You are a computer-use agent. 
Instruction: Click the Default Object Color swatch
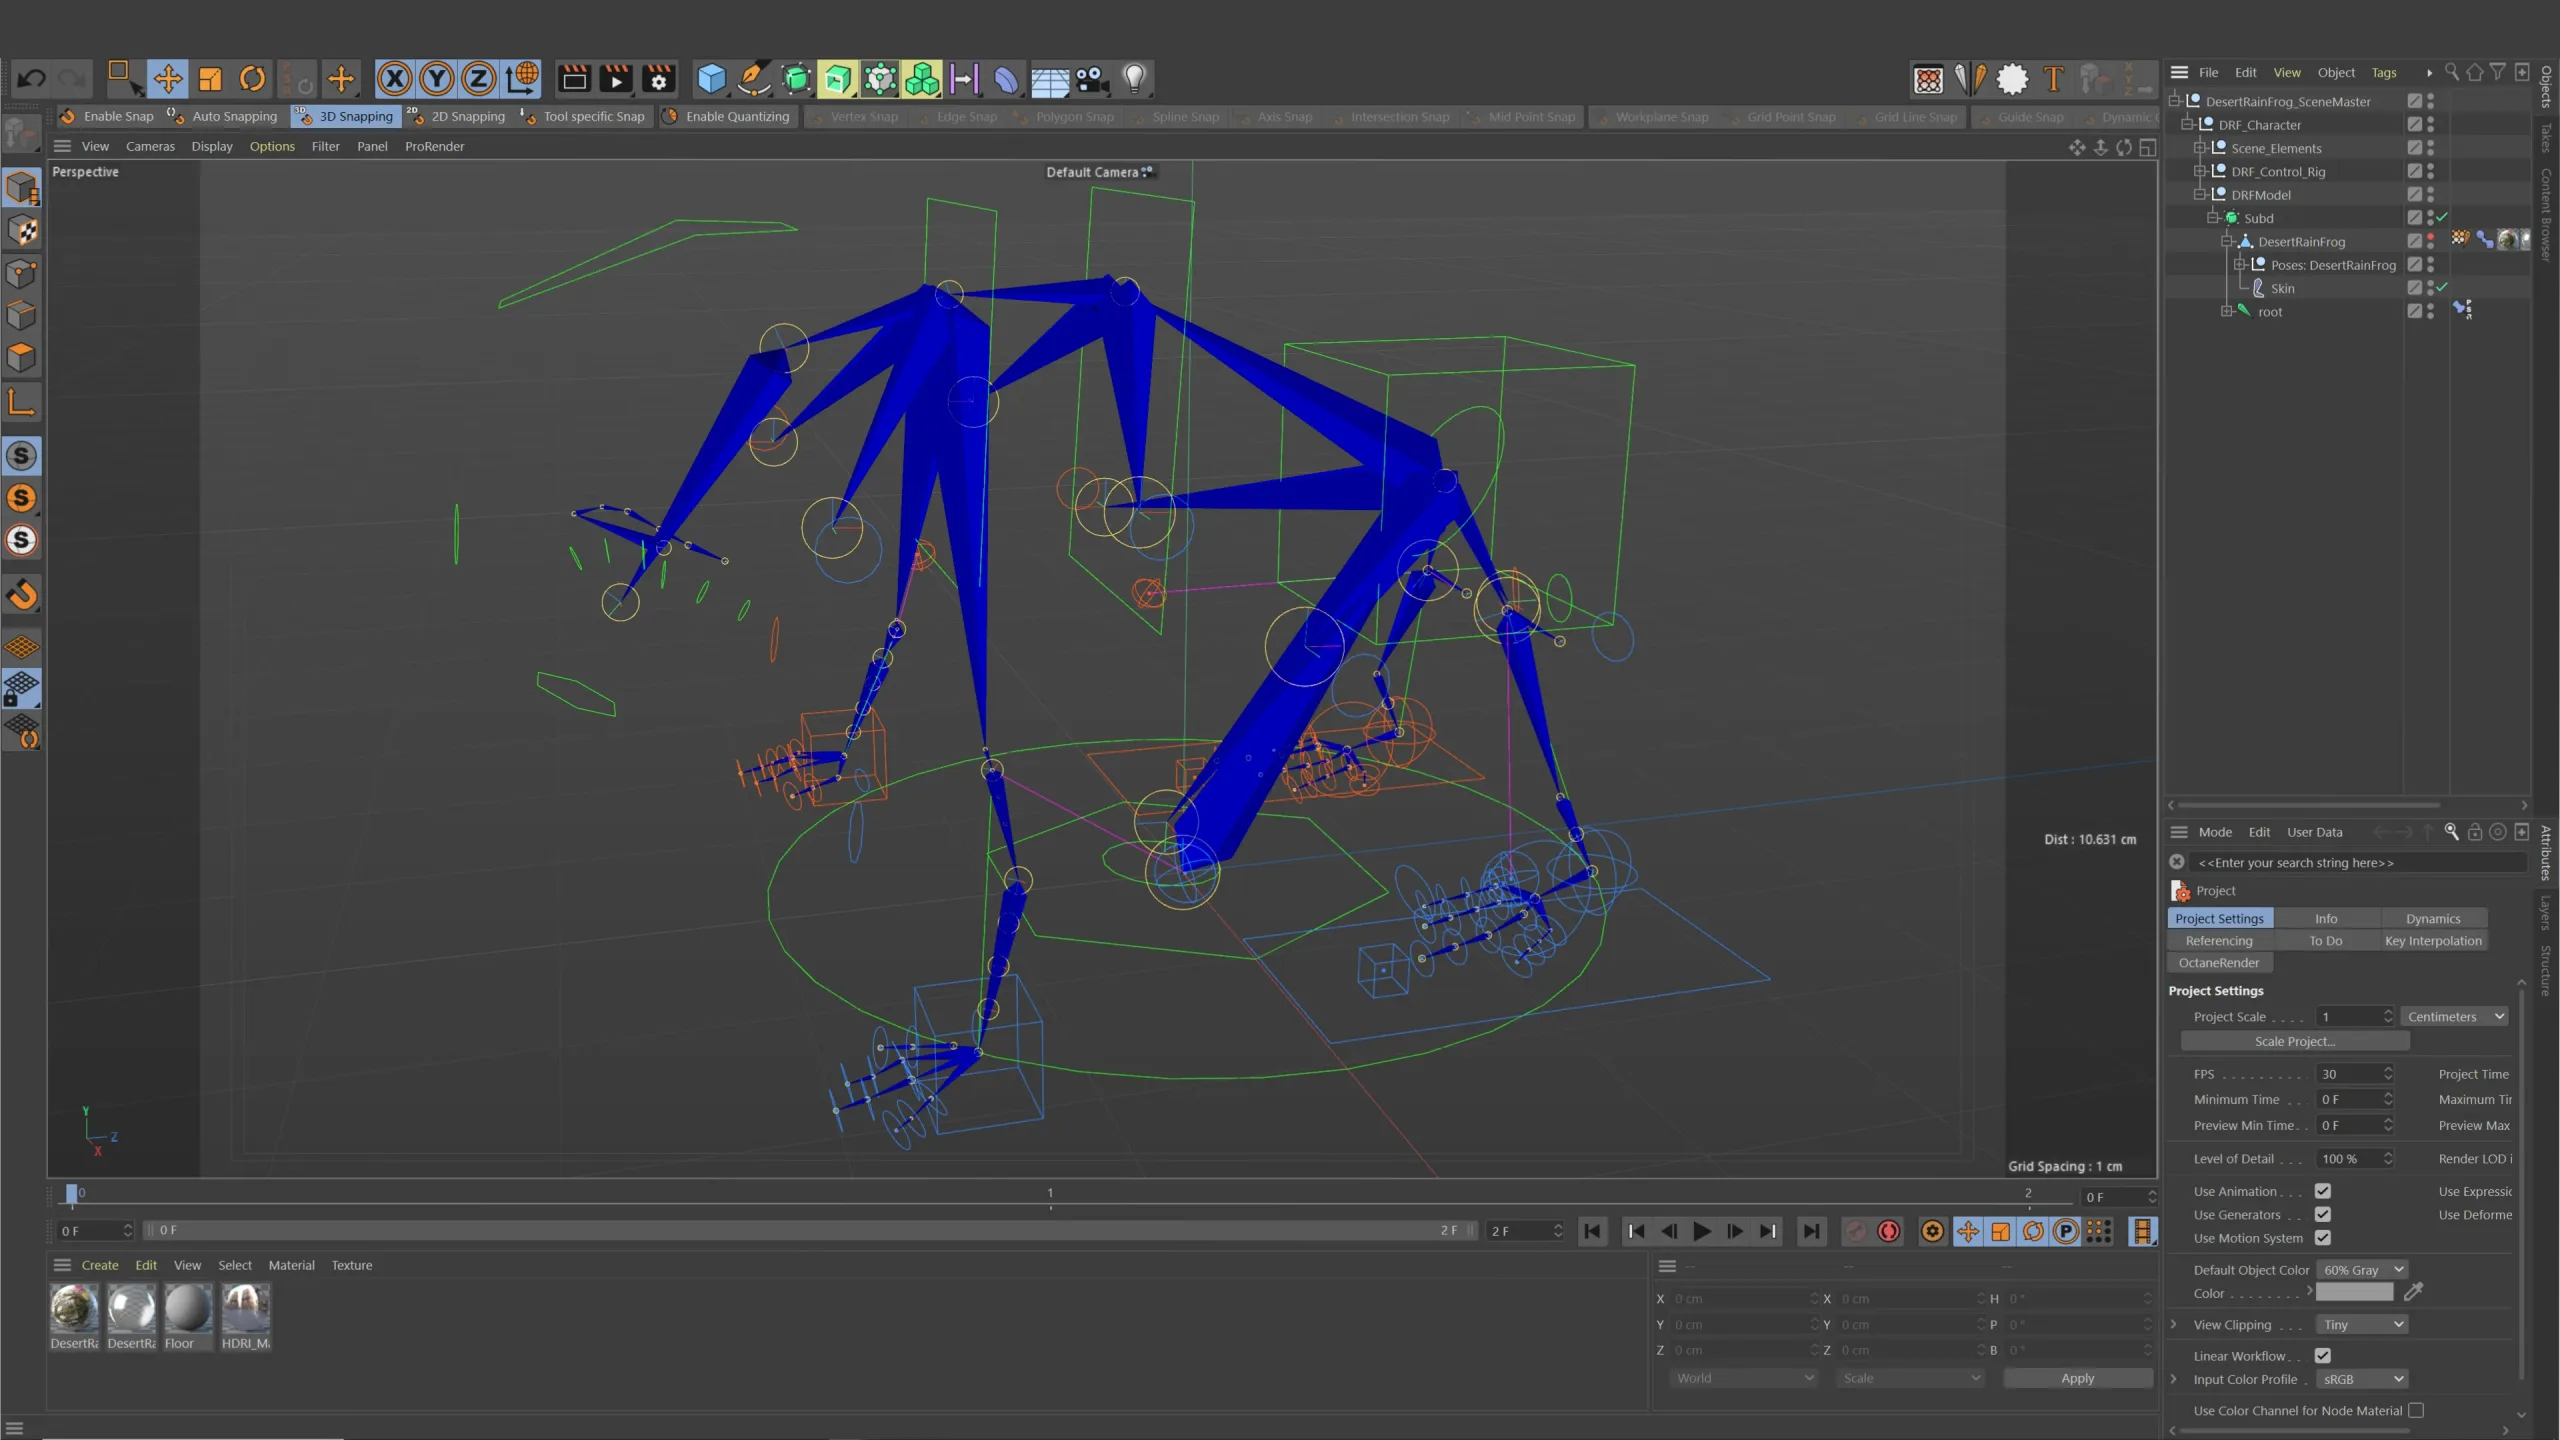click(2356, 1291)
